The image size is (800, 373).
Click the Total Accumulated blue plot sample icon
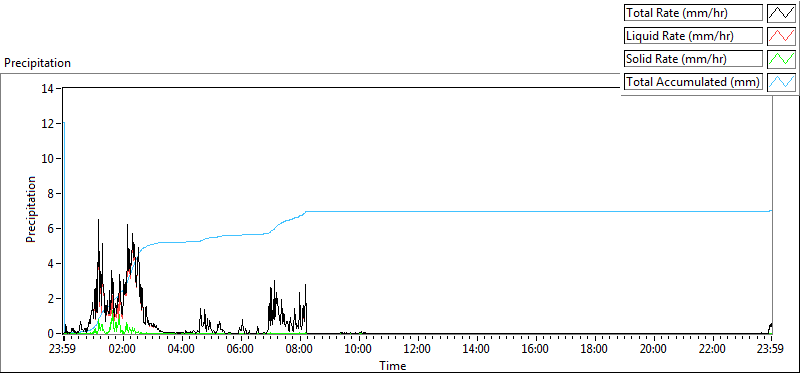click(x=782, y=82)
